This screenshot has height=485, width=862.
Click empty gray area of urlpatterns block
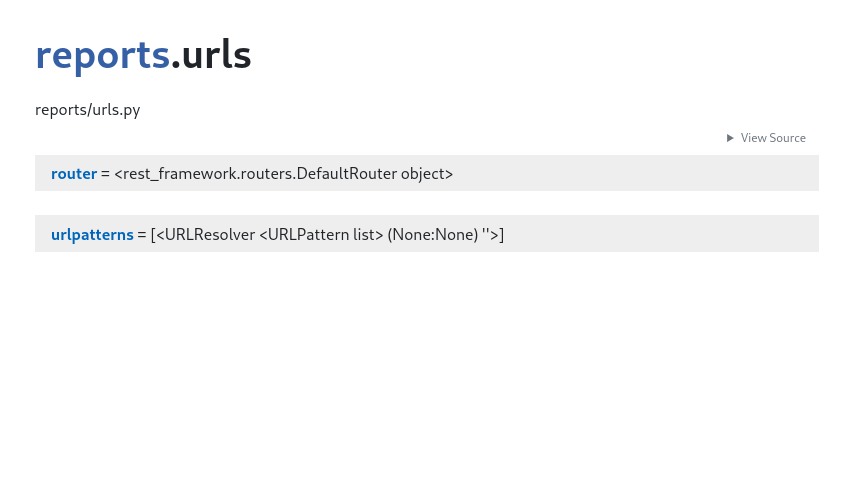(660, 234)
